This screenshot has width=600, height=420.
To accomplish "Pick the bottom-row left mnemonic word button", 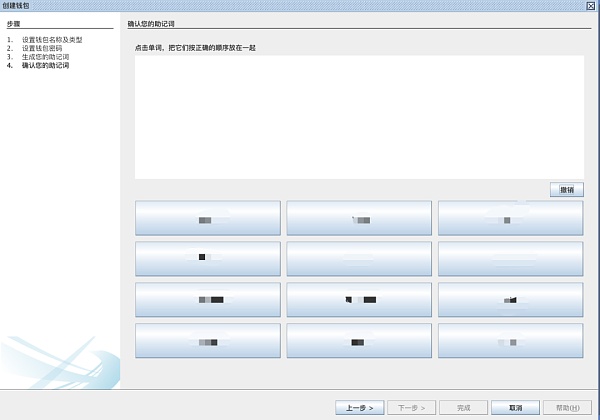I will (207, 341).
